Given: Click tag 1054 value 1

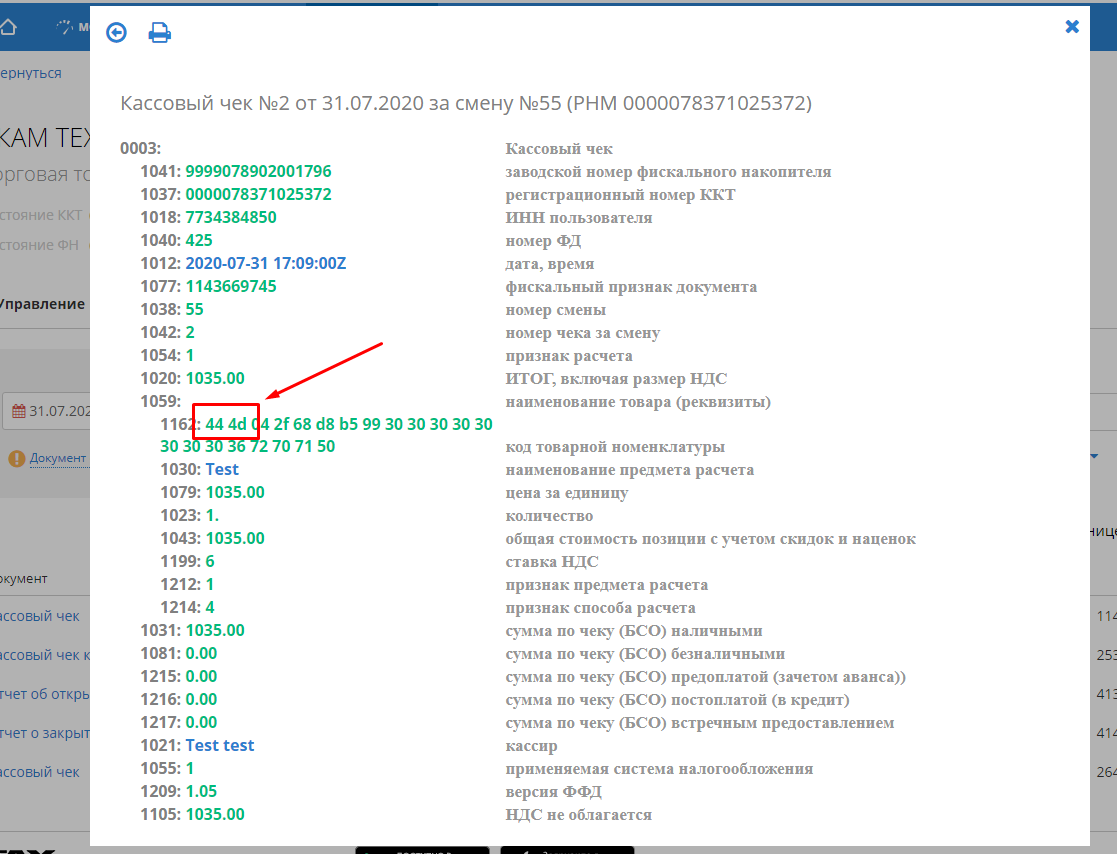Looking at the screenshot, I should point(189,355).
